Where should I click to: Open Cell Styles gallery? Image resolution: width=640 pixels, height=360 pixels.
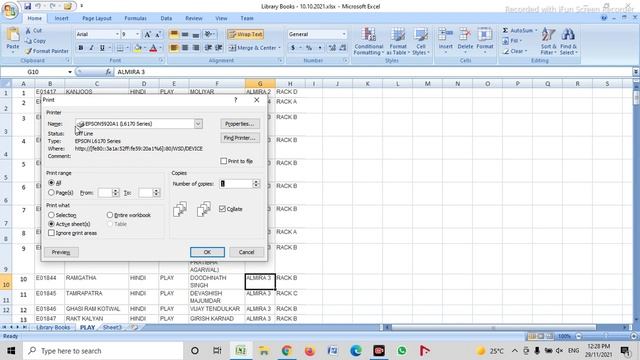420,41
